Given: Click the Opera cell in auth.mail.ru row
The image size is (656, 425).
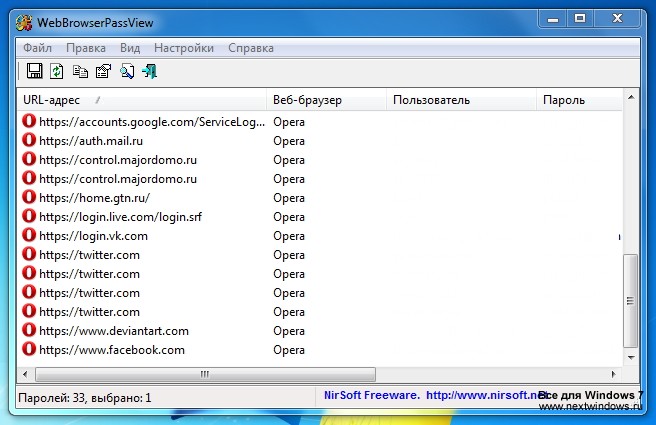Looking at the screenshot, I should 289,141.
